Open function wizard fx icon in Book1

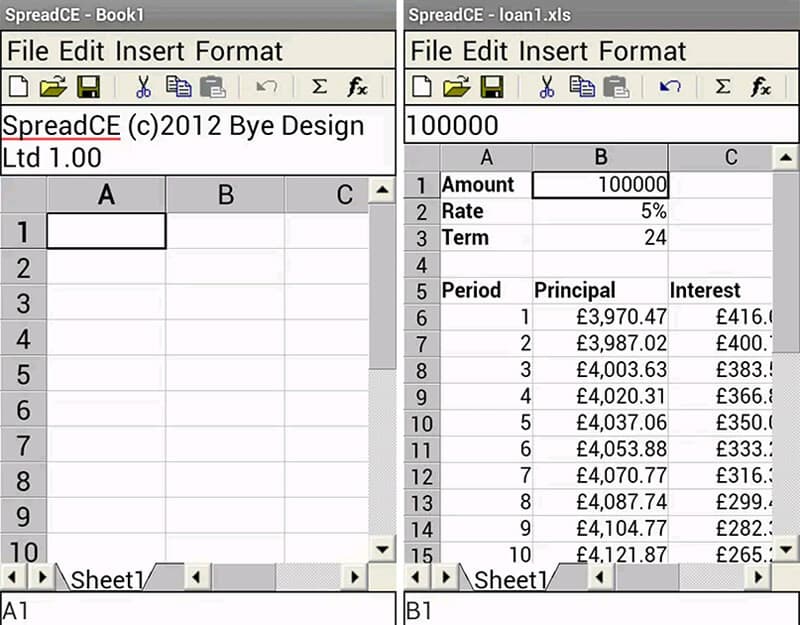357,87
